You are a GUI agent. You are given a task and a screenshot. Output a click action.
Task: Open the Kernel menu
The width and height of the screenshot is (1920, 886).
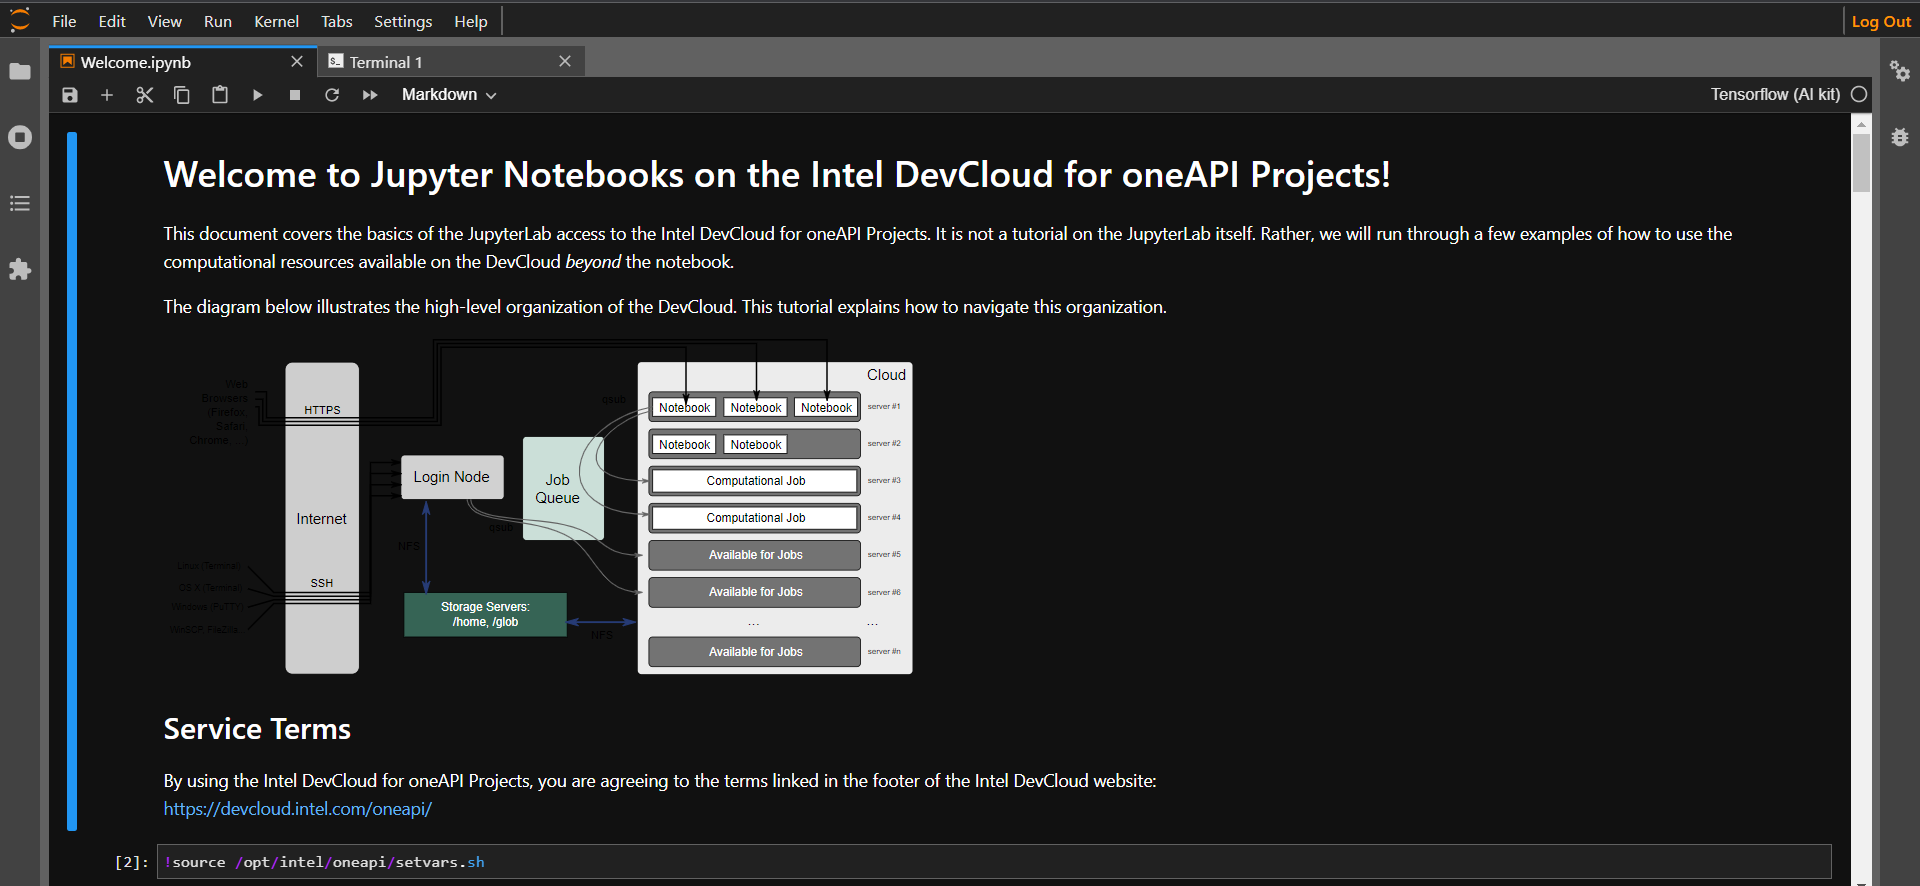pyautogui.click(x=276, y=21)
